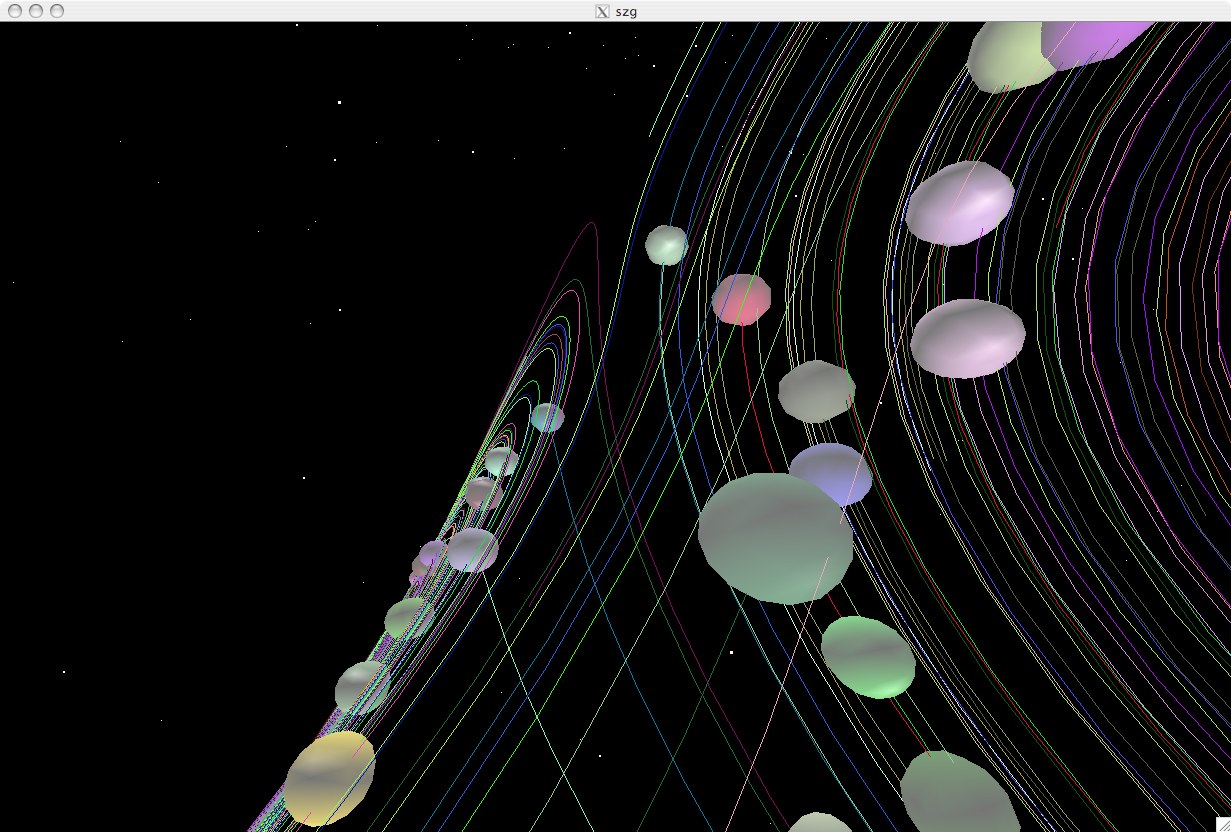Zoom the szg window with the third title bar button

coord(57,11)
